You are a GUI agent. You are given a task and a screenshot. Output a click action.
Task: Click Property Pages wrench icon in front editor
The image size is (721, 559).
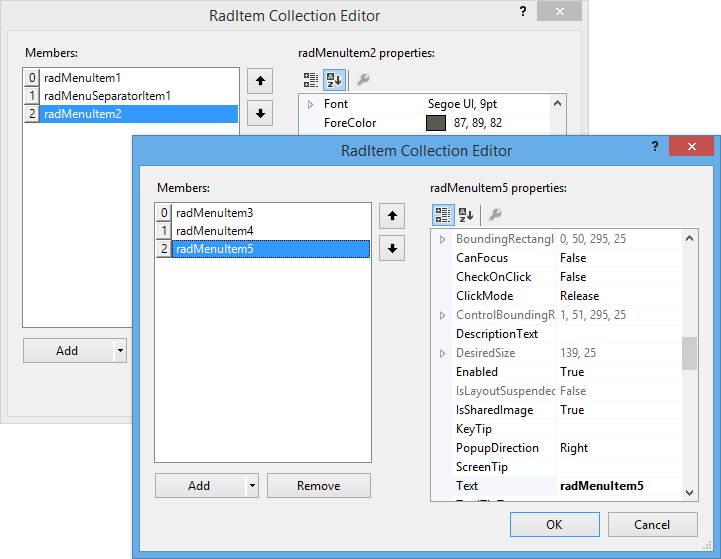point(495,215)
